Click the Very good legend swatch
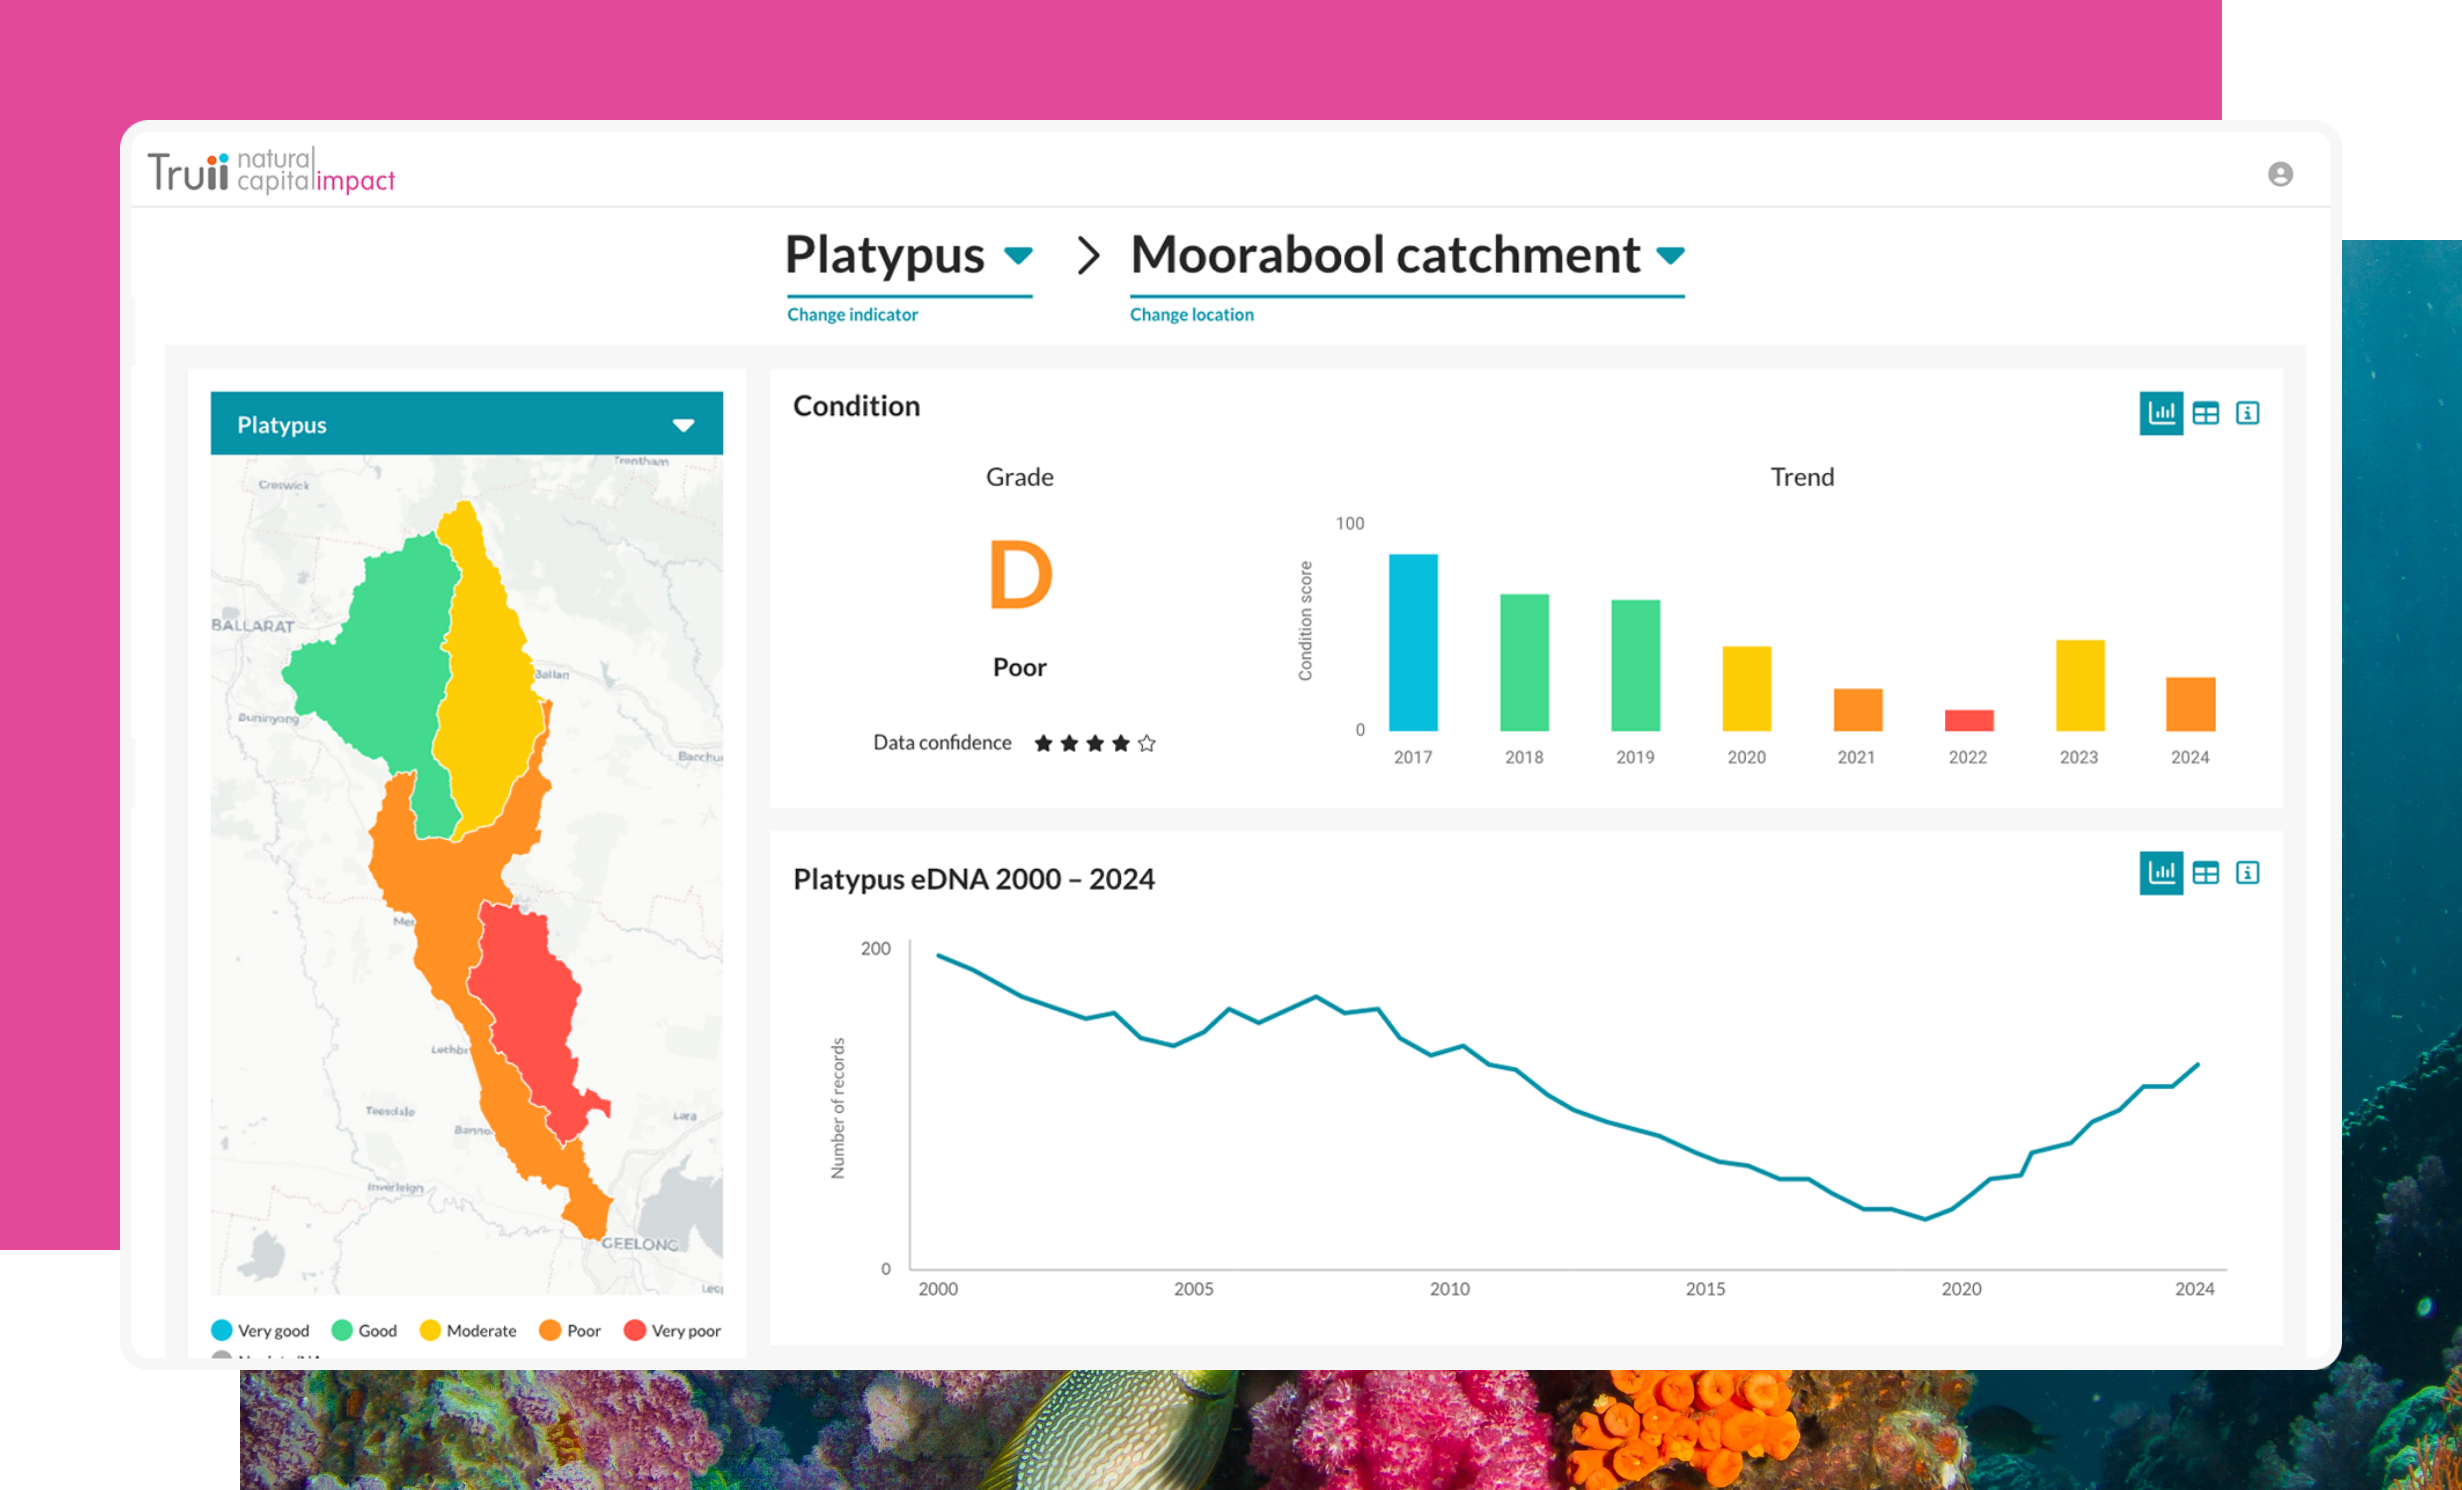2462x1490 pixels. (x=222, y=1330)
